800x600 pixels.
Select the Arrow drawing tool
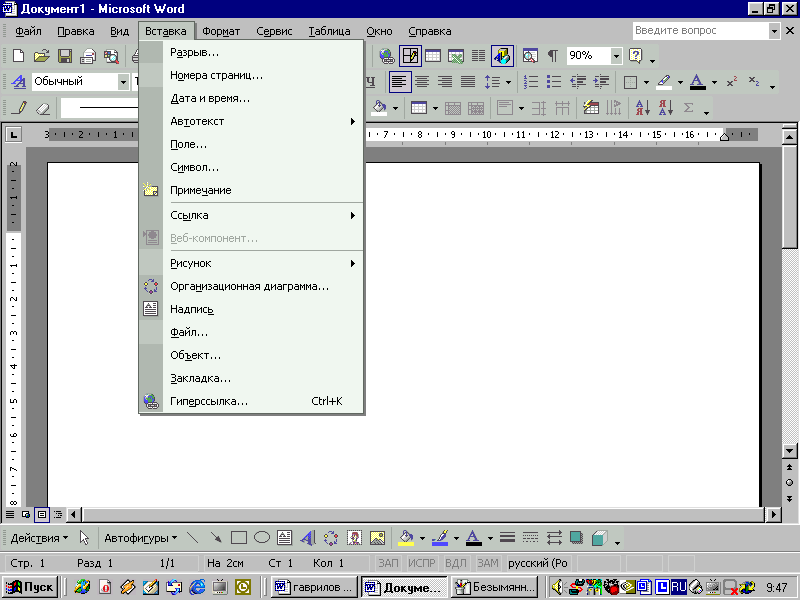(216, 538)
